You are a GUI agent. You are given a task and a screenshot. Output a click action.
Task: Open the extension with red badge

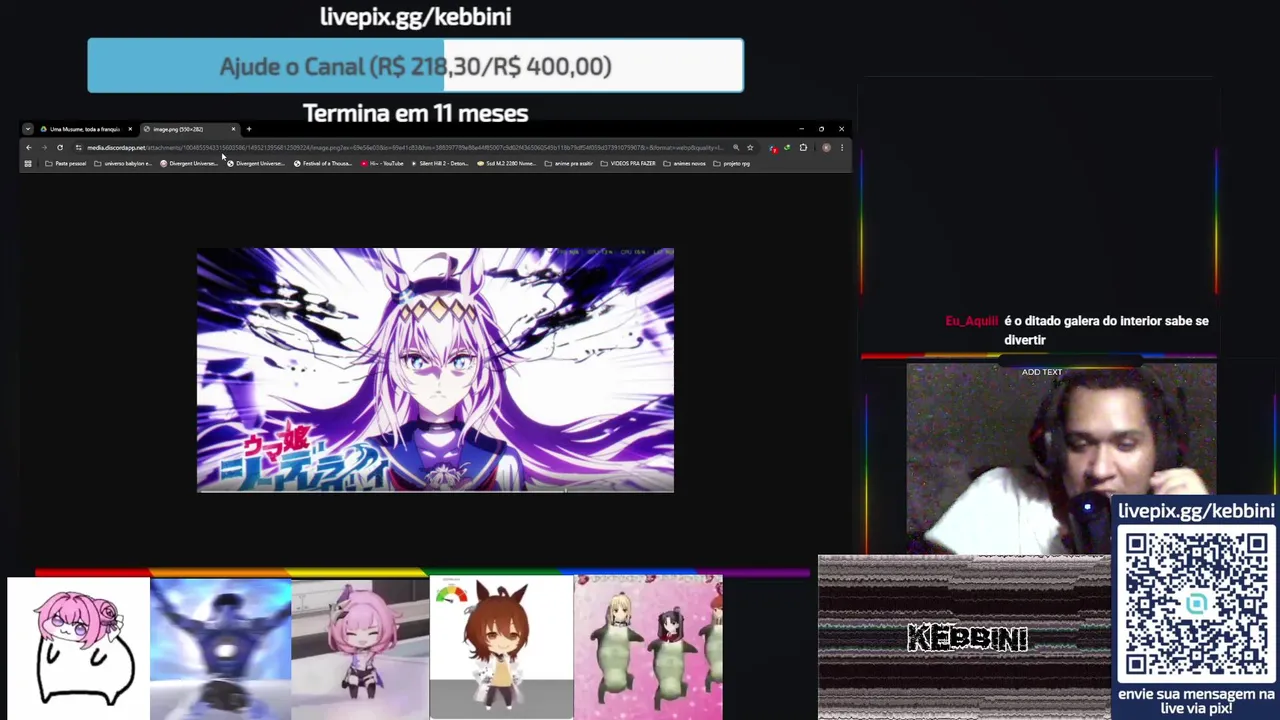773,148
